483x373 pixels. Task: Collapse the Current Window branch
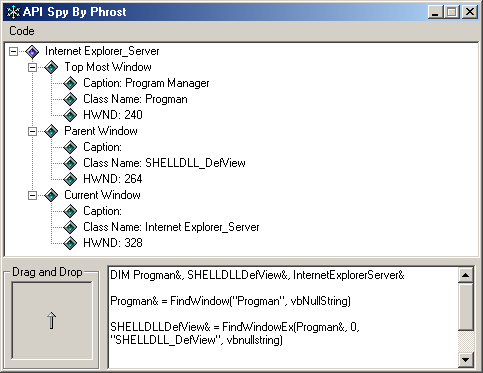tap(32, 195)
